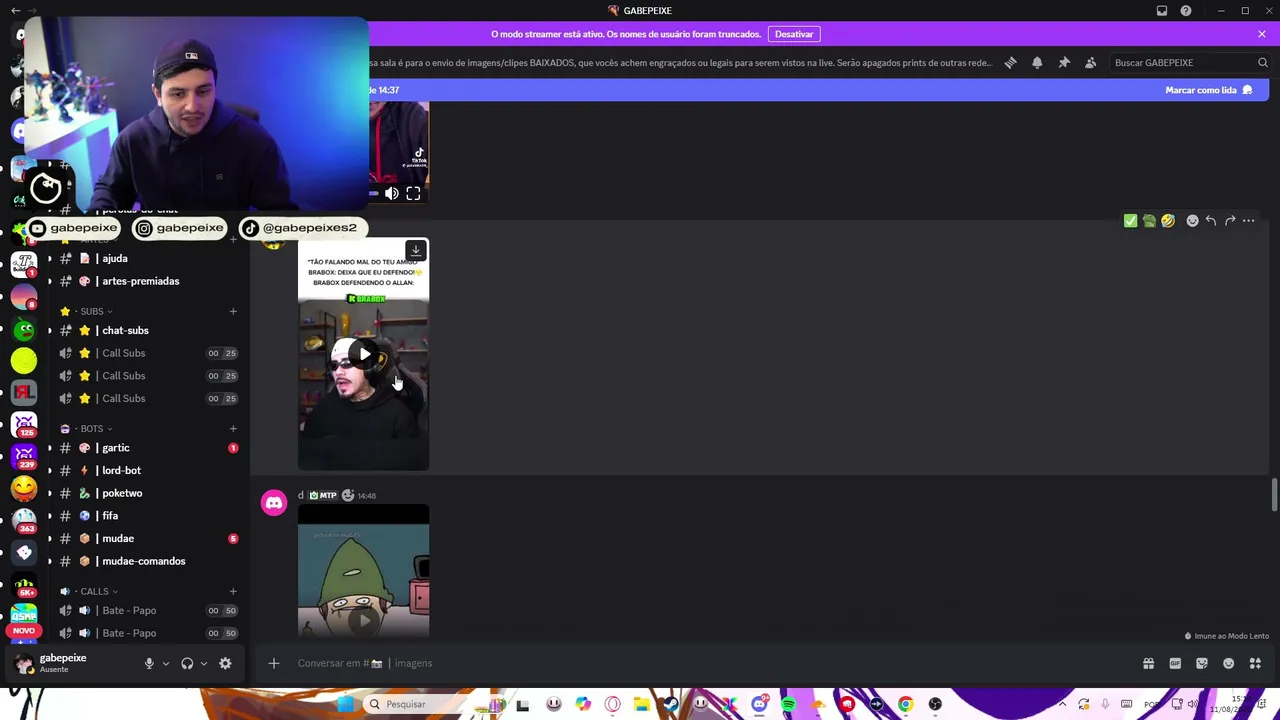This screenshot has height=720, width=1280.
Task: Open threads for this channel
Action: [x=1011, y=63]
